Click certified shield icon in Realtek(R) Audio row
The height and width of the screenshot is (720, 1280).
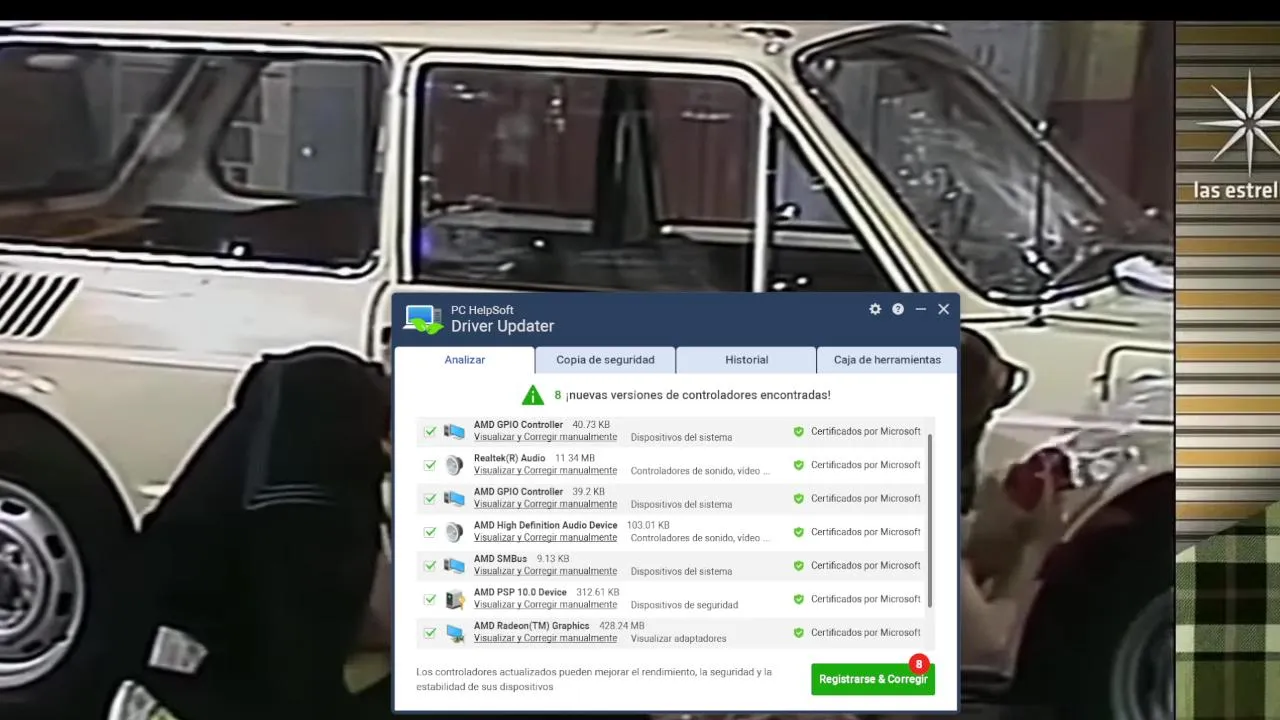(x=798, y=465)
